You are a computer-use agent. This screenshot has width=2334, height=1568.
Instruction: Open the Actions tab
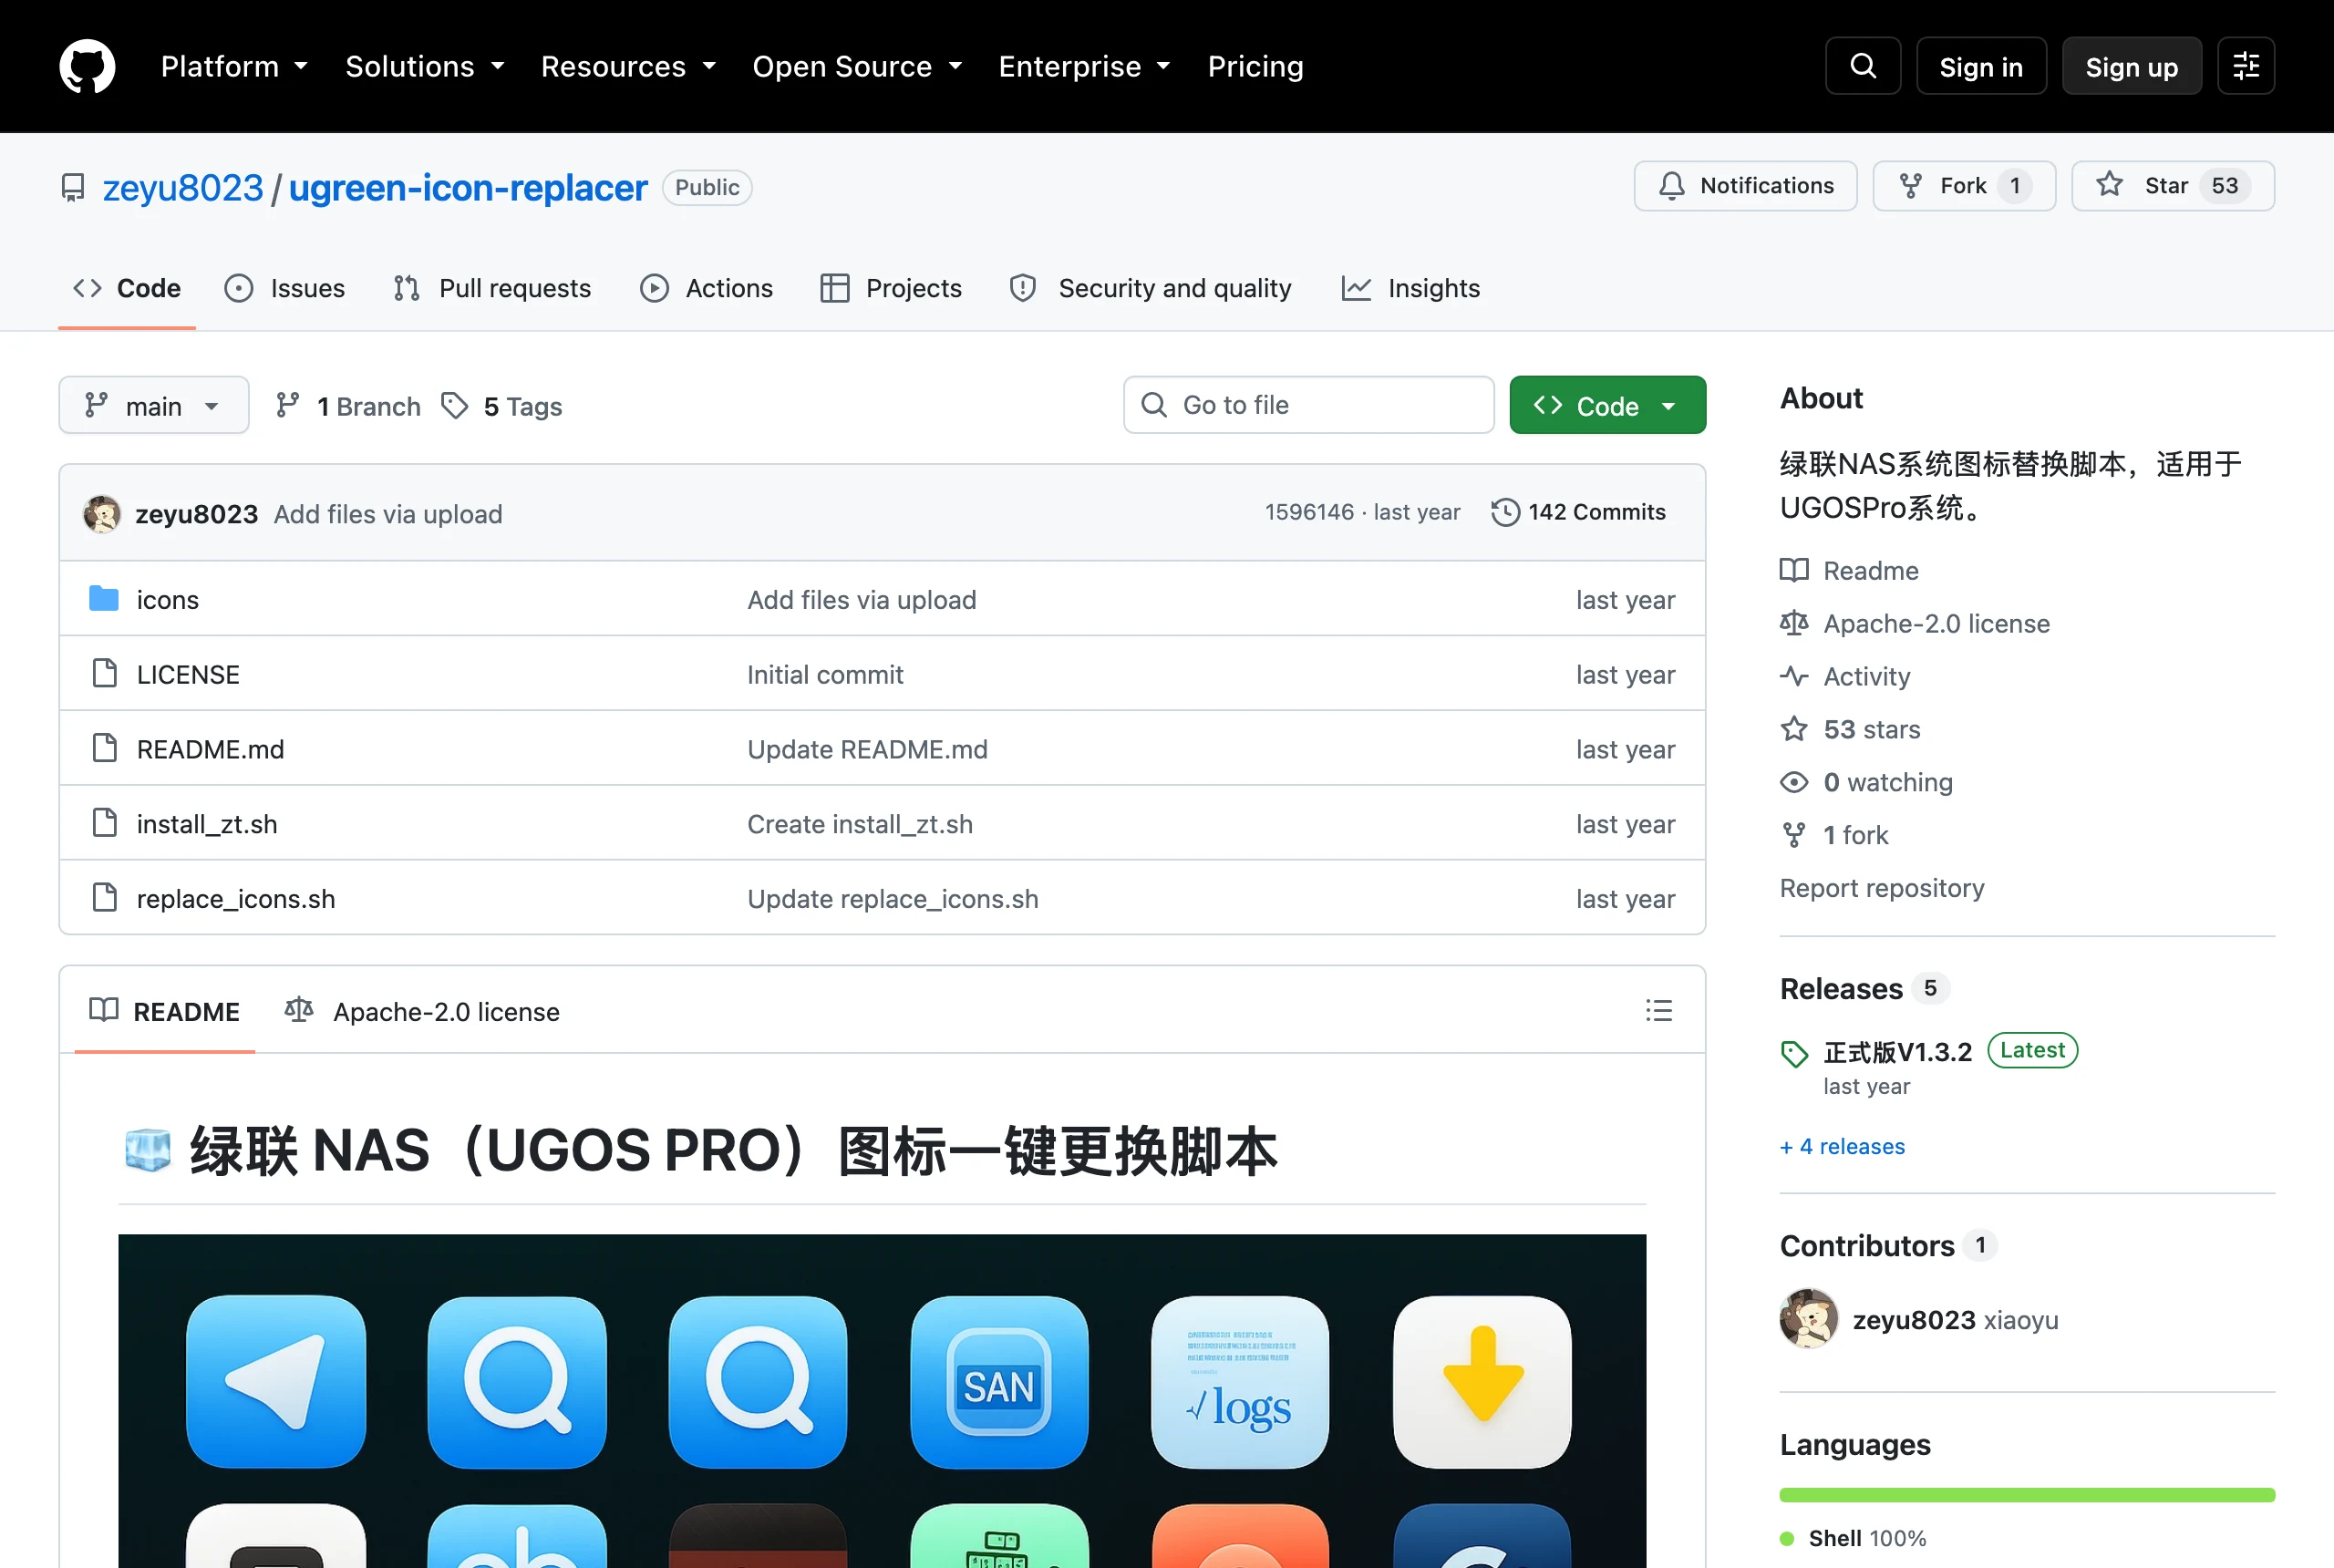tap(706, 288)
